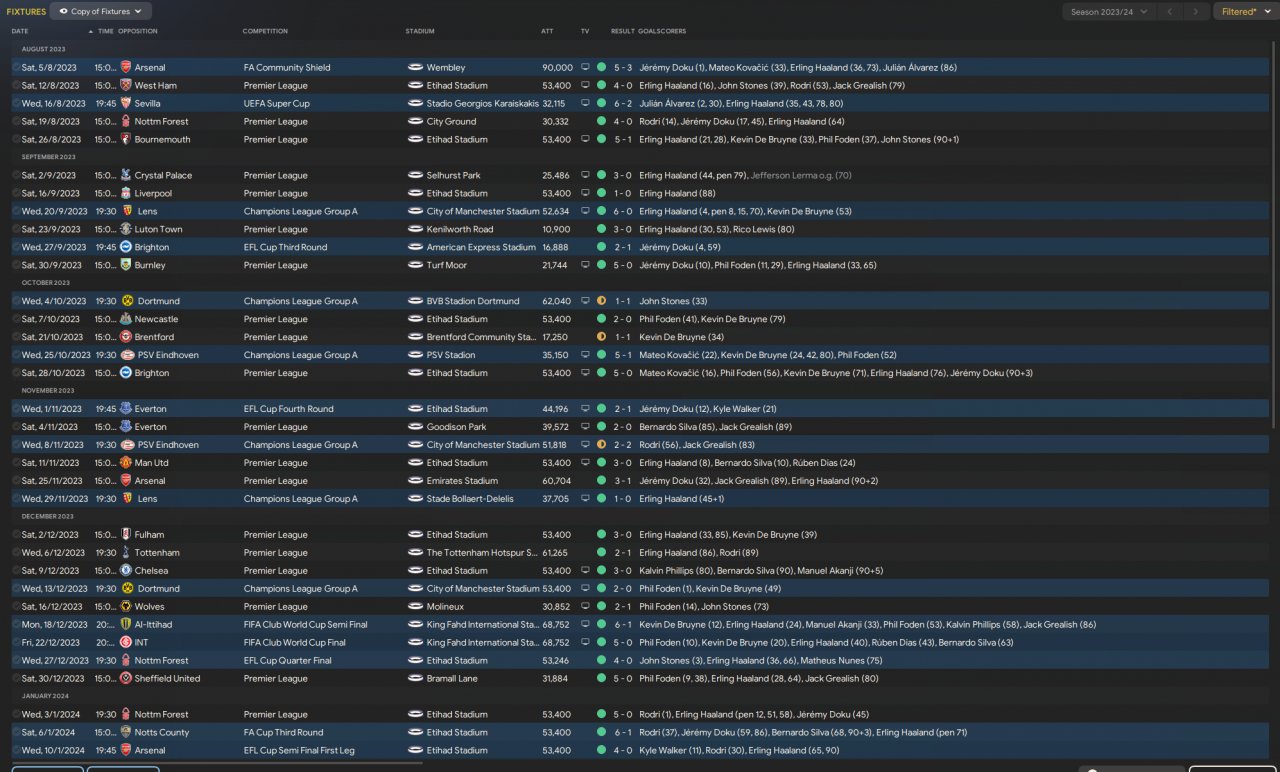Sort fixtures by the Date column header

tap(20, 31)
